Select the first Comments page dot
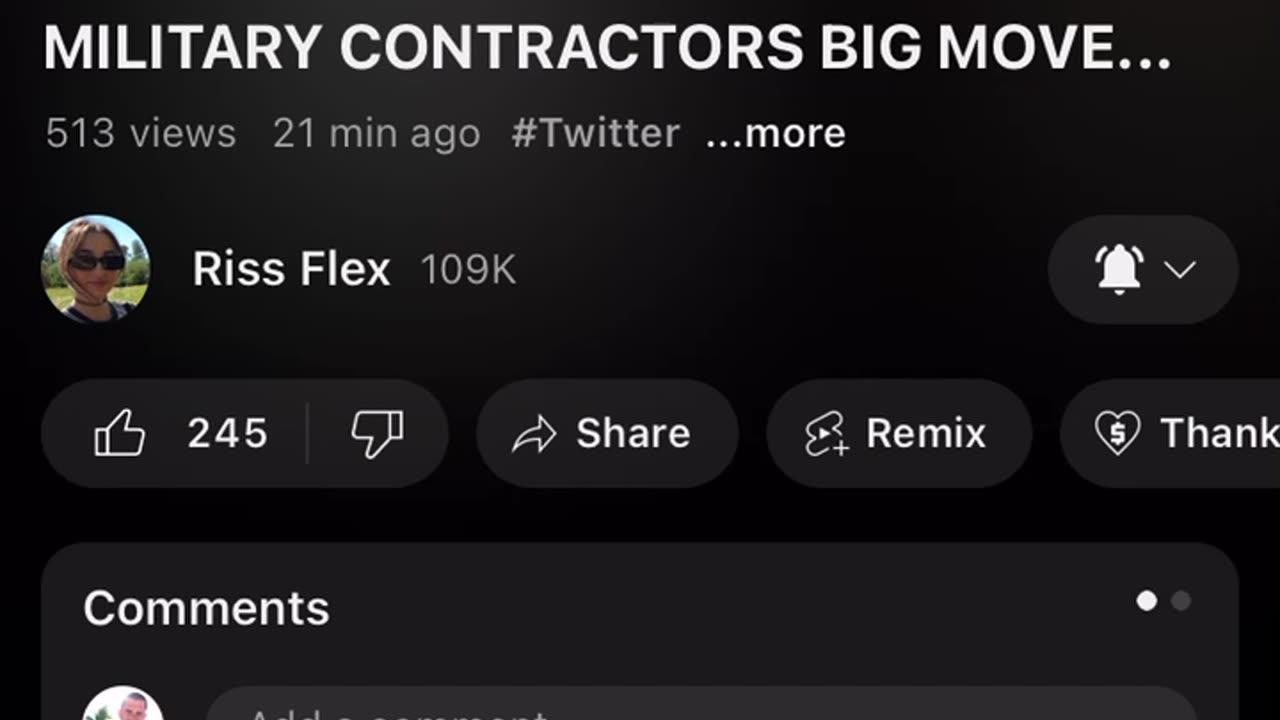The height and width of the screenshot is (720, 1280). click(x=1147, y=600)
